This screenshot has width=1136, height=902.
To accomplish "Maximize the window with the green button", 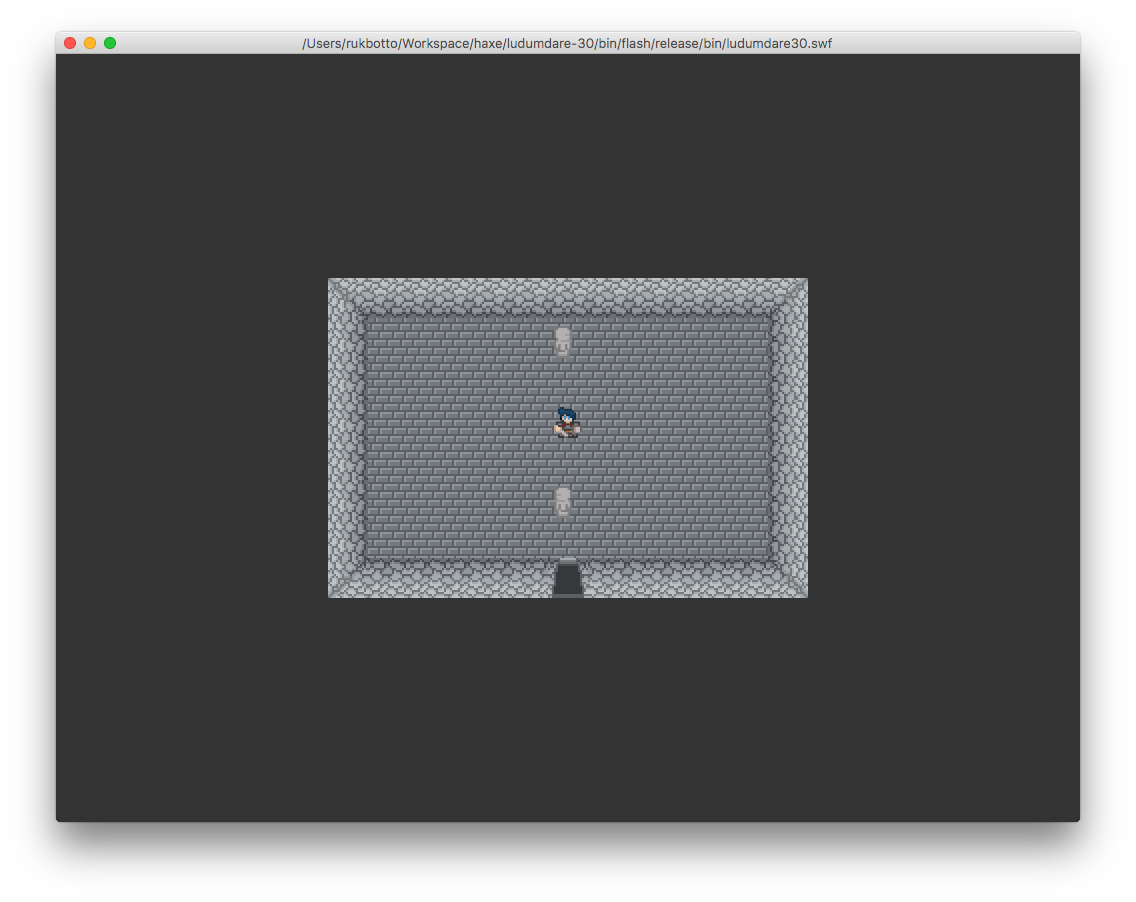I will pyautogui.click(x=110, y=43).
